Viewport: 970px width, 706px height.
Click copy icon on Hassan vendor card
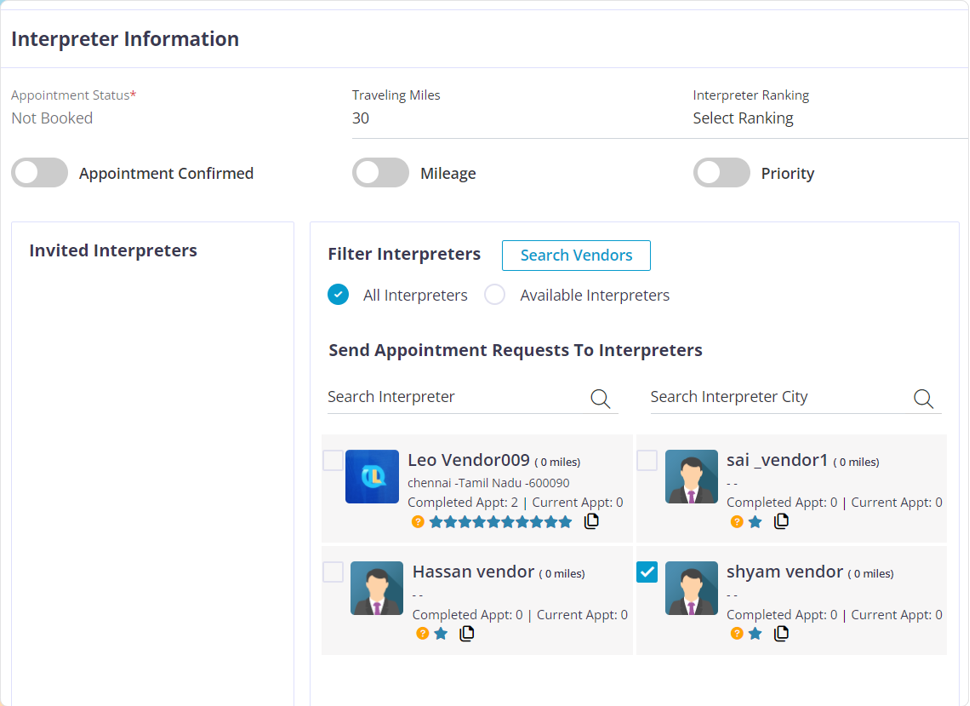[466, 633]
